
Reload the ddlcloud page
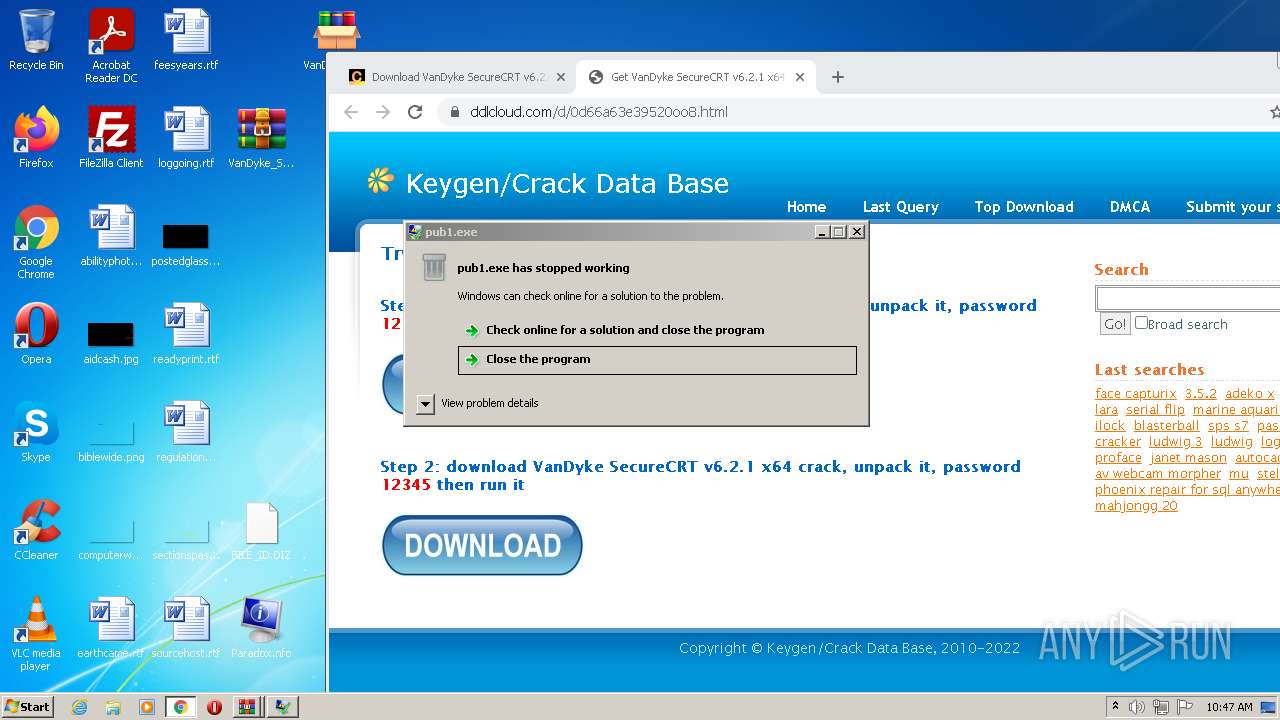tap(415, 112)
